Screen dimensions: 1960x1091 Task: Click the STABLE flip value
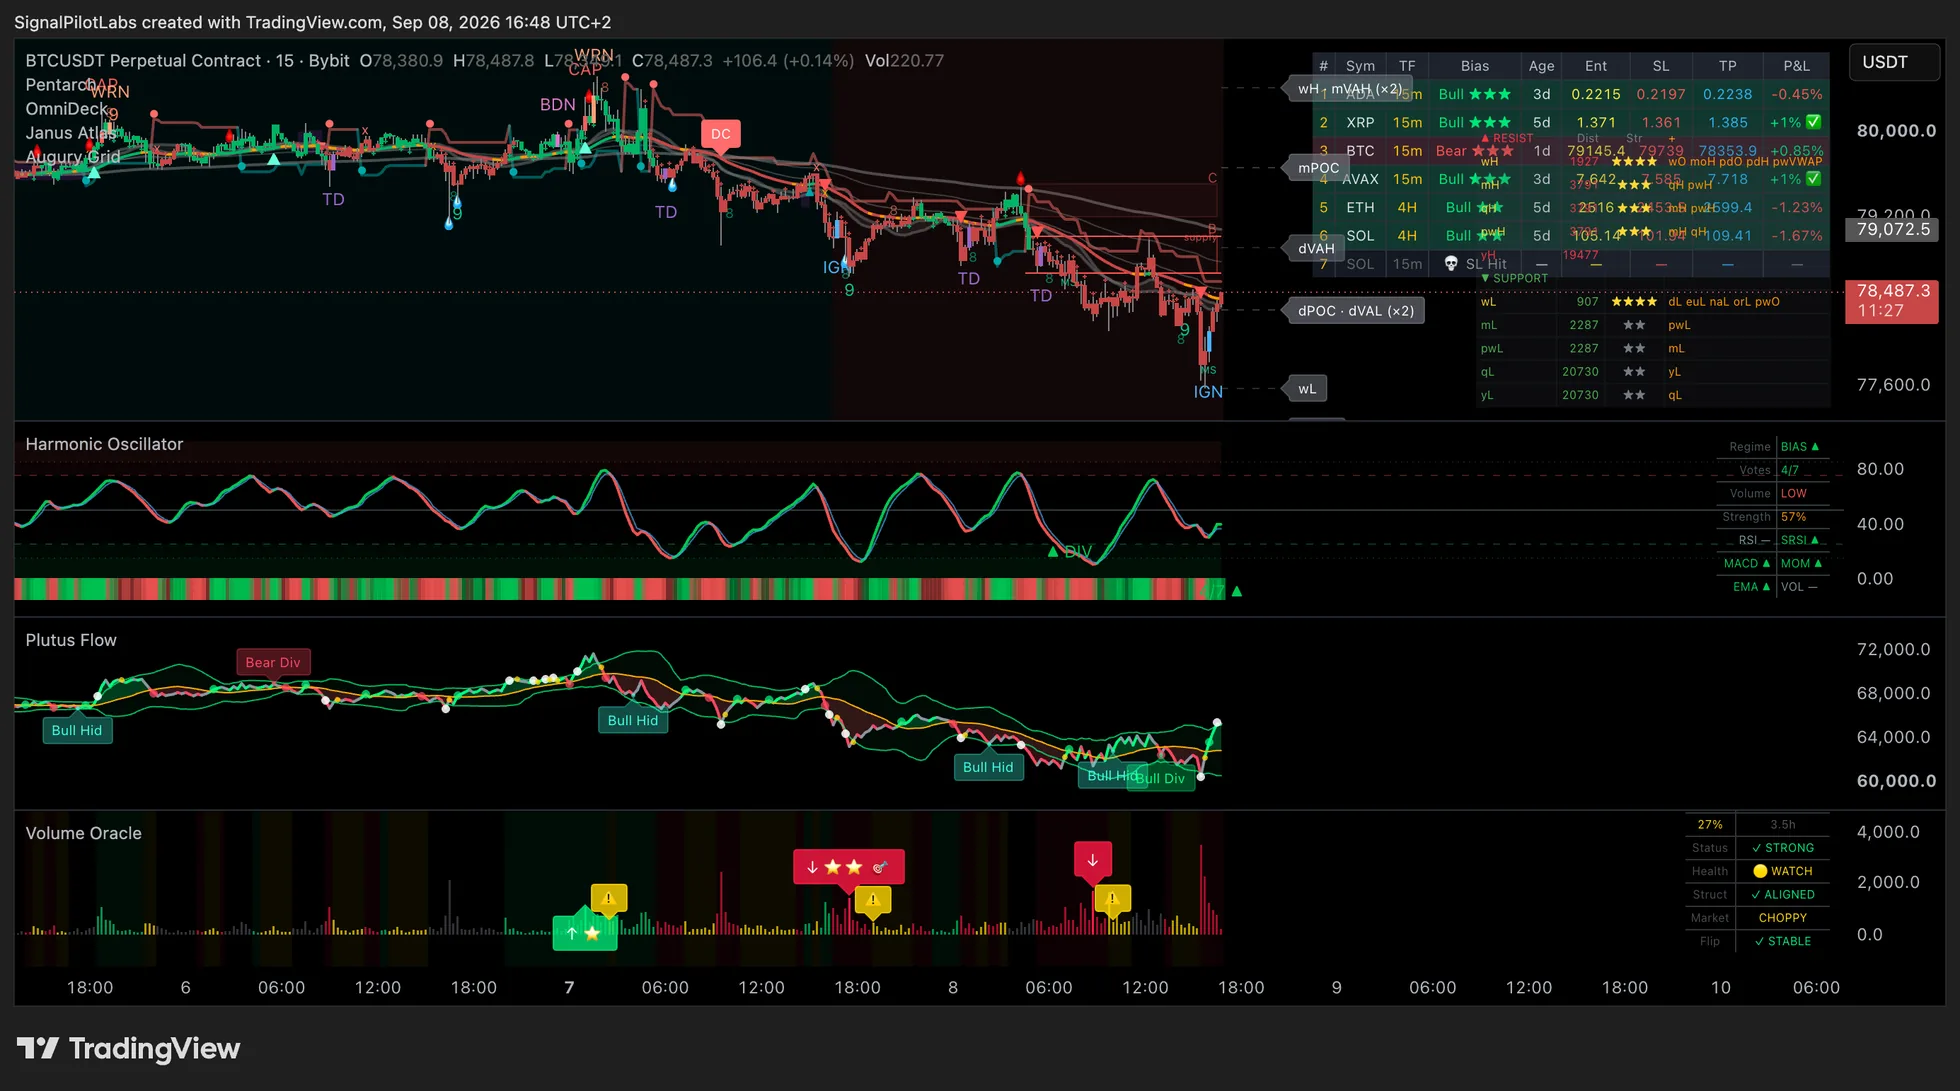click(x=1783, y=941)
